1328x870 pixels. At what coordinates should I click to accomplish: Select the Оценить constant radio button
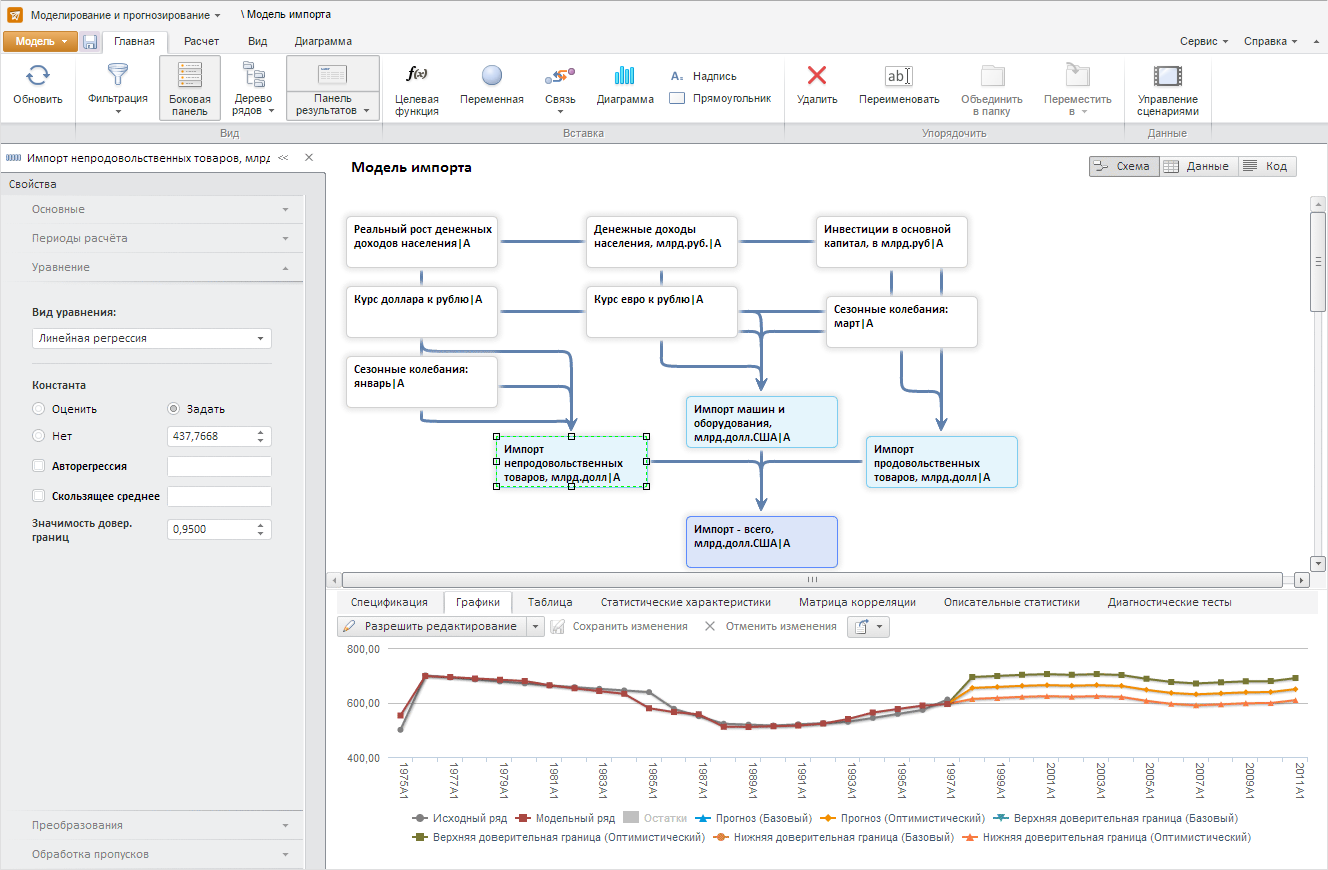(x=39, y=409)
